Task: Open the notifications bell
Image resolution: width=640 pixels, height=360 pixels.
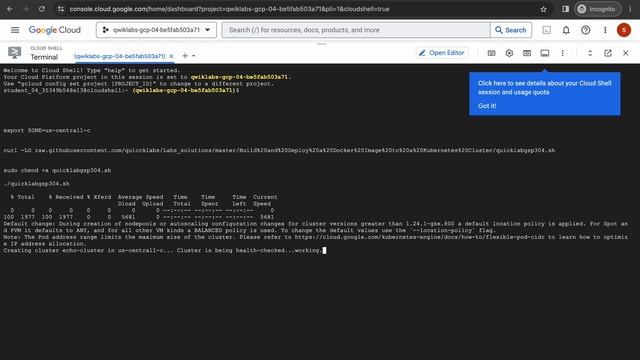Action: (x=566, y=30)
